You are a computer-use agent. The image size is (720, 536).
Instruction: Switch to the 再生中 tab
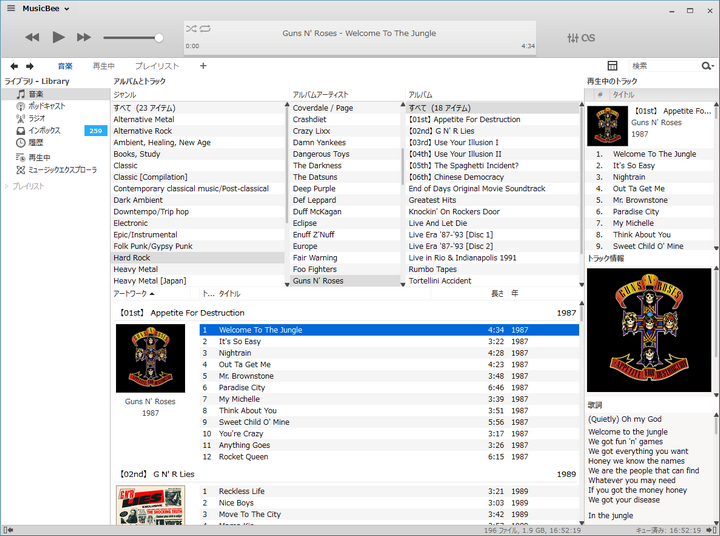pos(103,66)
